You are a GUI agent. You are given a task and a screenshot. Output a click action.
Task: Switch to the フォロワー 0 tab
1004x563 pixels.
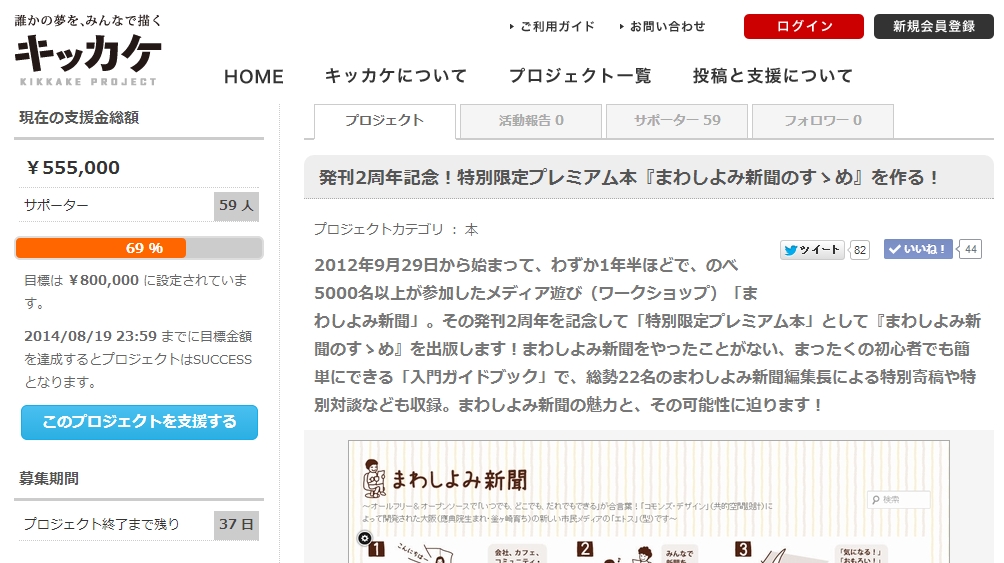tap(822, 121)
